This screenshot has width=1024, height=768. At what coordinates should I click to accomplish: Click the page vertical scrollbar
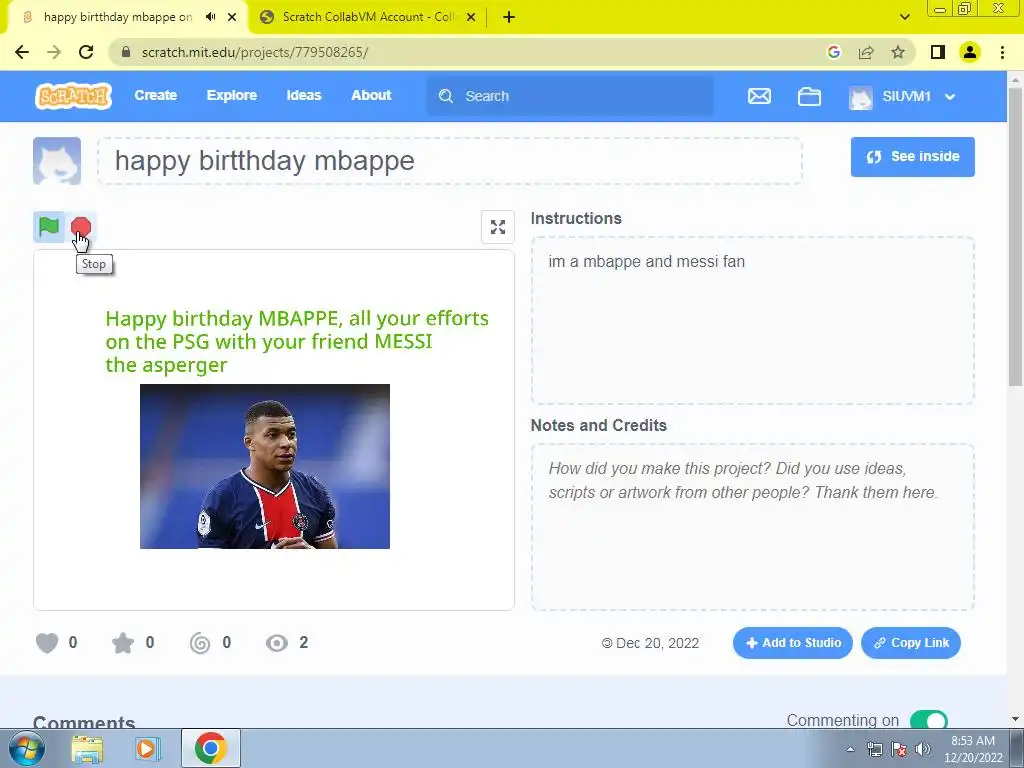coord(1016,237)
